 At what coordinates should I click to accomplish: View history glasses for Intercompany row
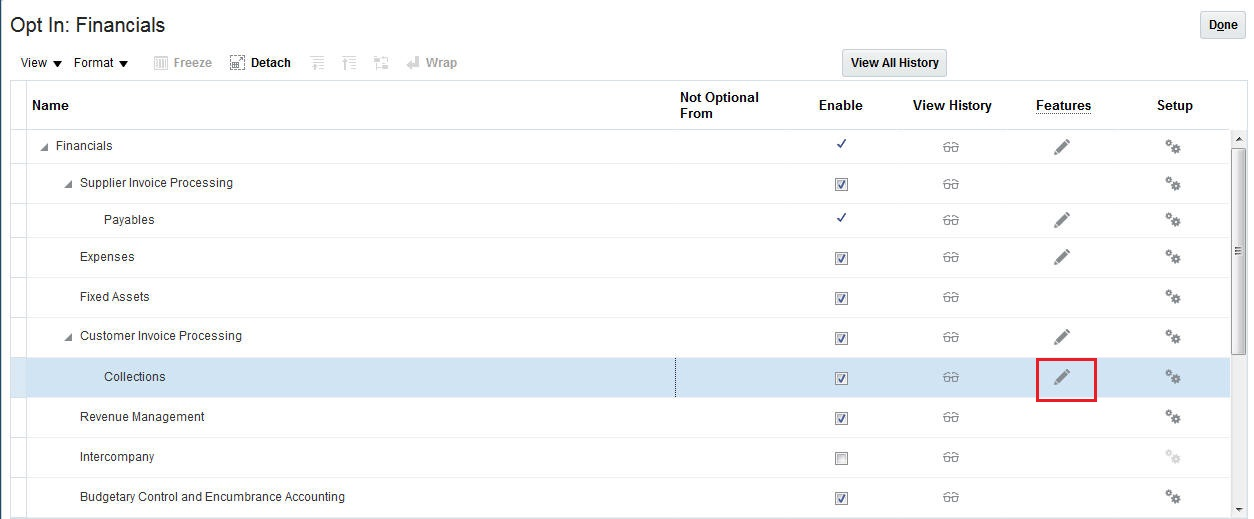coord(950,458)
